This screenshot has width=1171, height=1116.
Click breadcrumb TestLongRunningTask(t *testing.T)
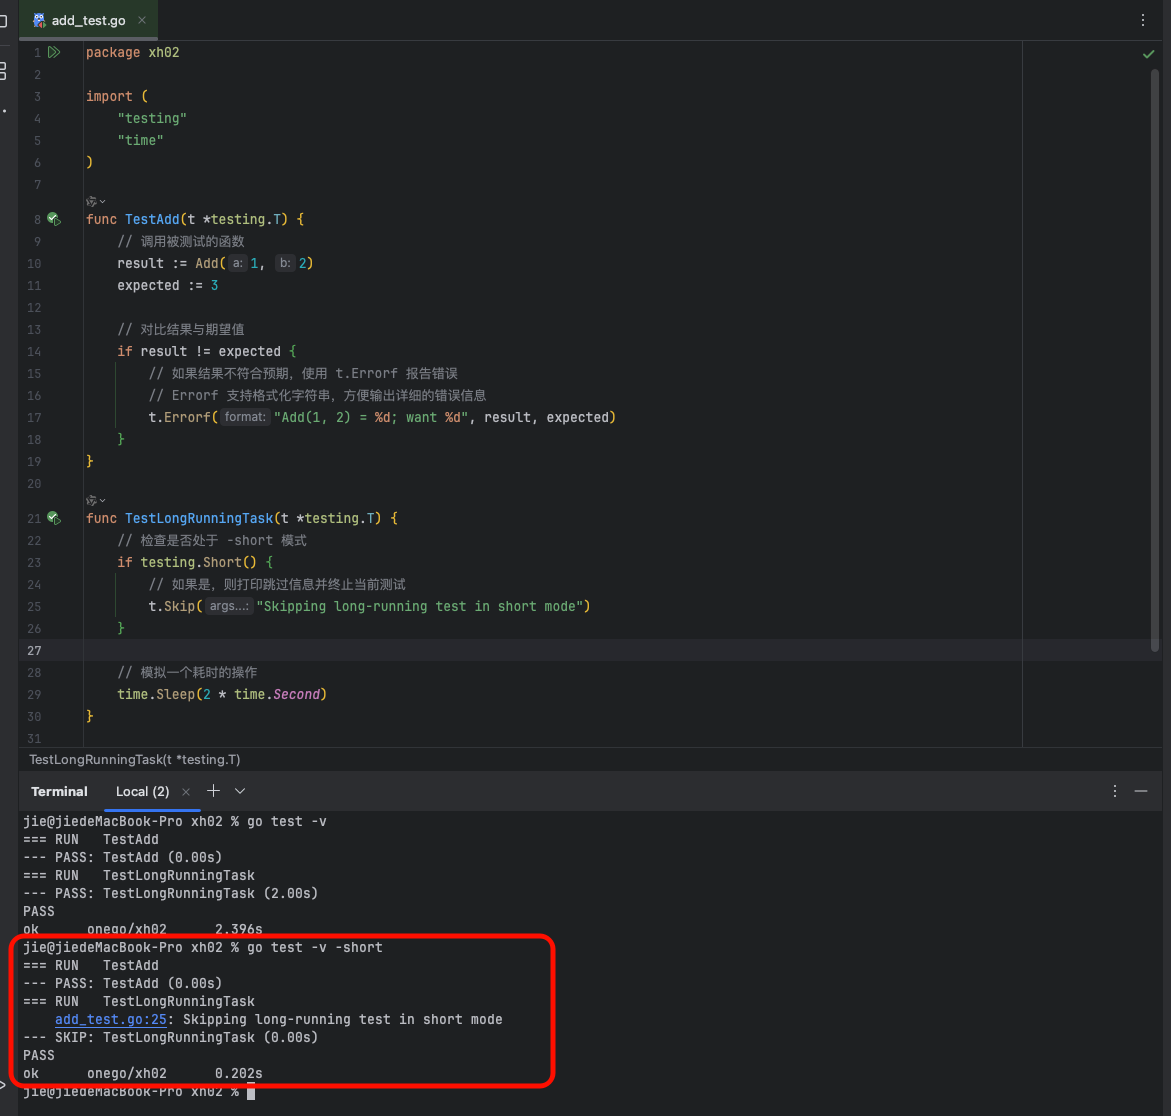[134, 760]
